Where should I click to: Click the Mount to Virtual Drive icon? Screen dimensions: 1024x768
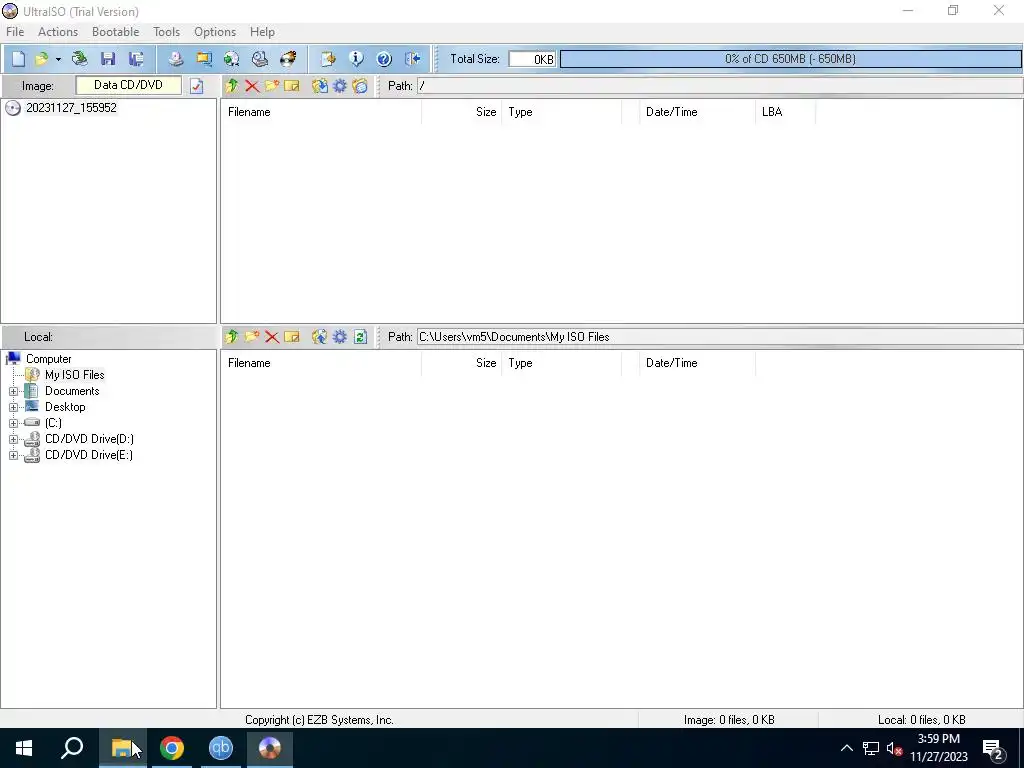point(260,59)
